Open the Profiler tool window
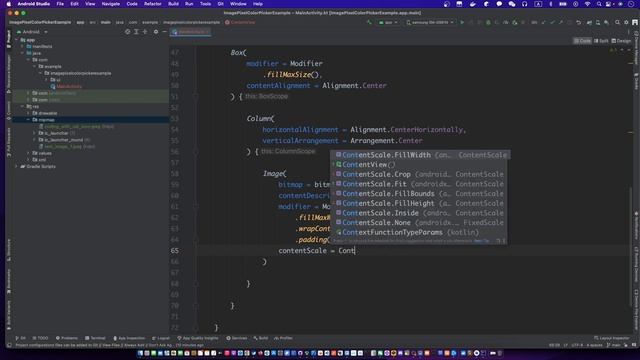The width and height of the screenshot is (640, 360). tap(283, 338)
